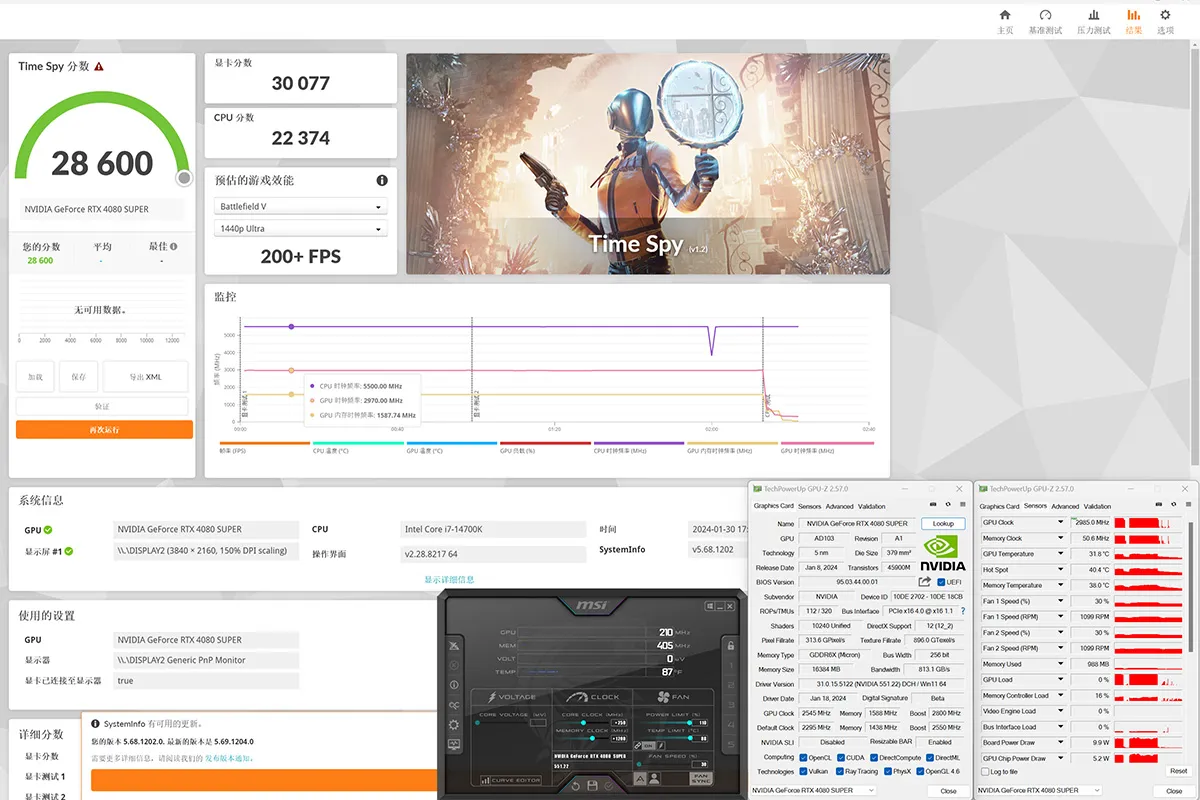Click the Export XML (导出 XML) button
1200x800 pixels.
(x=145, y=377)
